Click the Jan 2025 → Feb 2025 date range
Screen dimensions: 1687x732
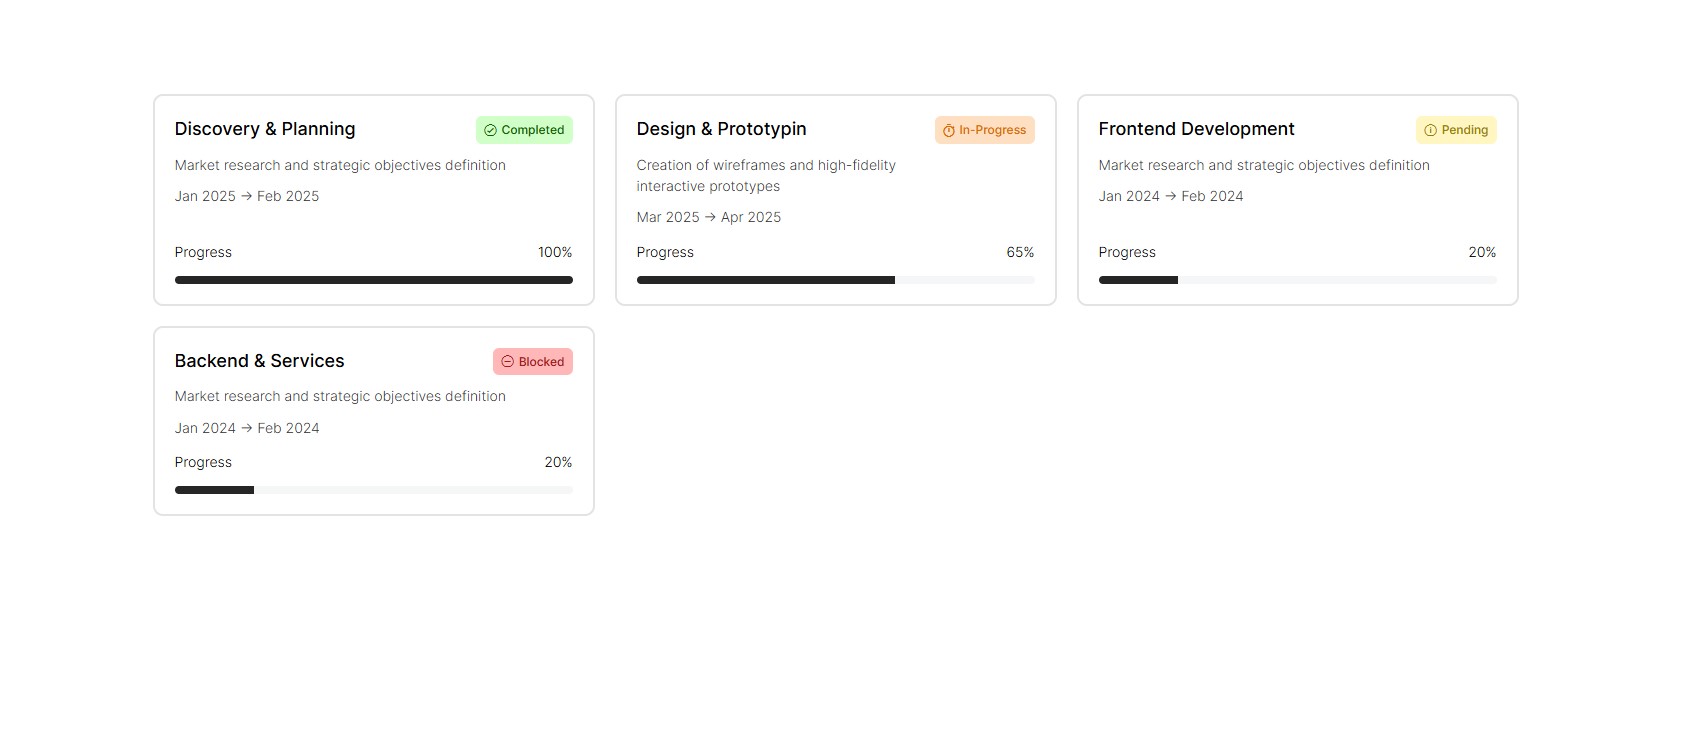pos(247,196)
